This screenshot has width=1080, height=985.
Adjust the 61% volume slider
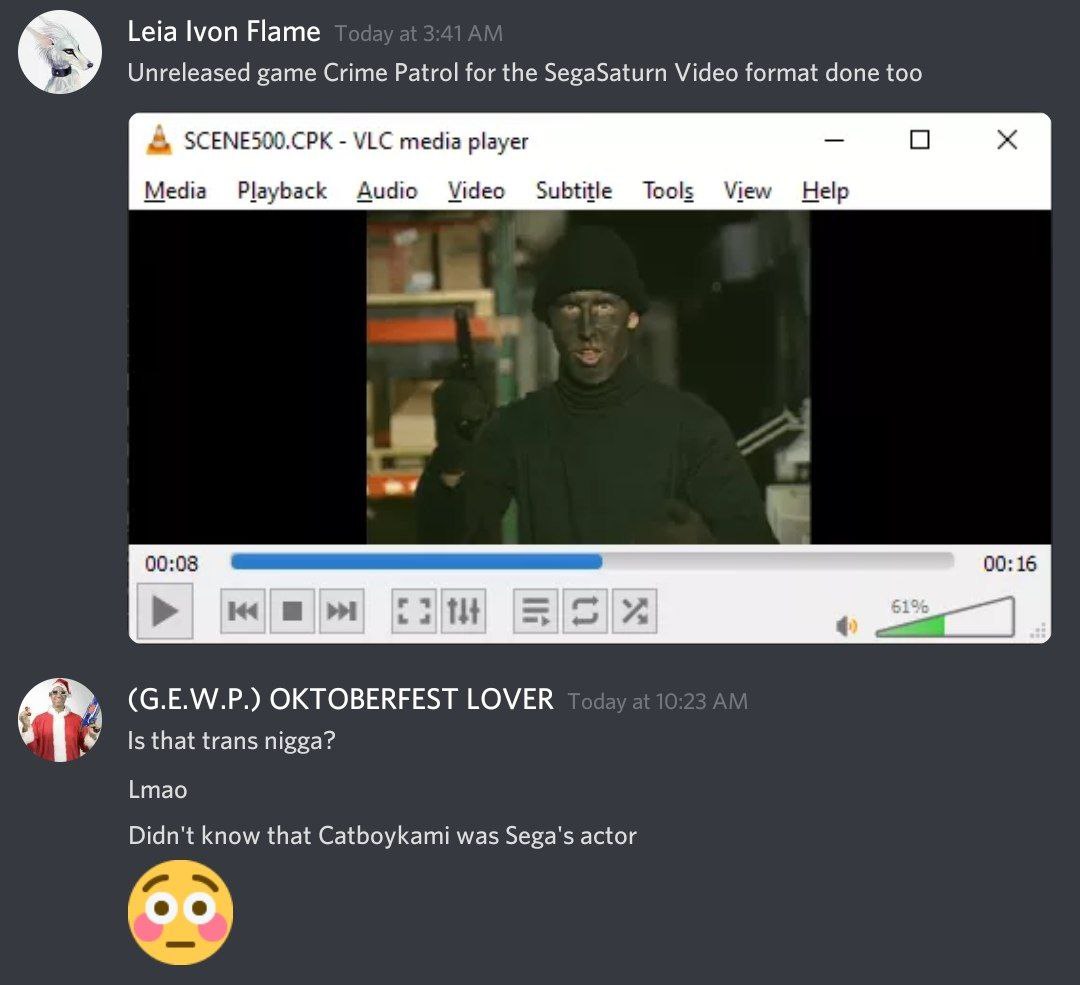[x=945, y=617]
